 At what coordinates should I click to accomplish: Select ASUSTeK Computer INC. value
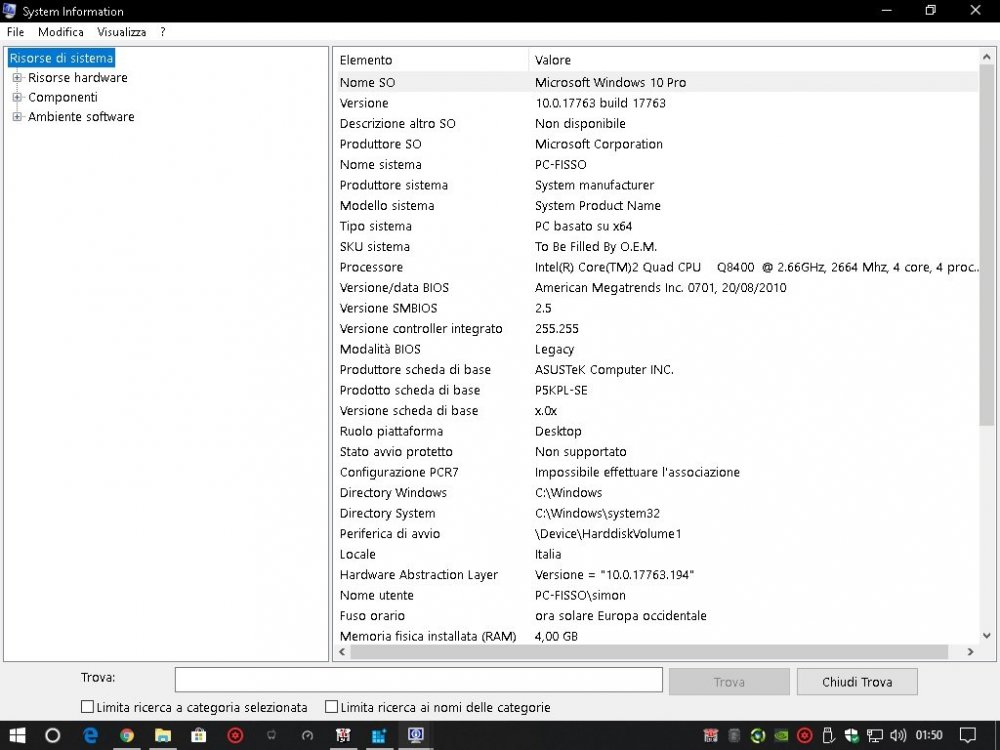[604, 370]
